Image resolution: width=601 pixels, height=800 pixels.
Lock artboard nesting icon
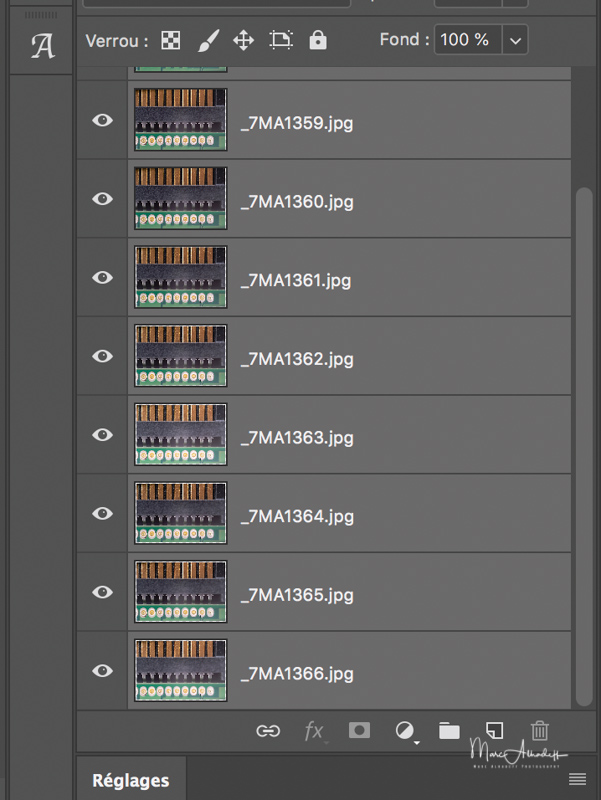click(281, 41)
